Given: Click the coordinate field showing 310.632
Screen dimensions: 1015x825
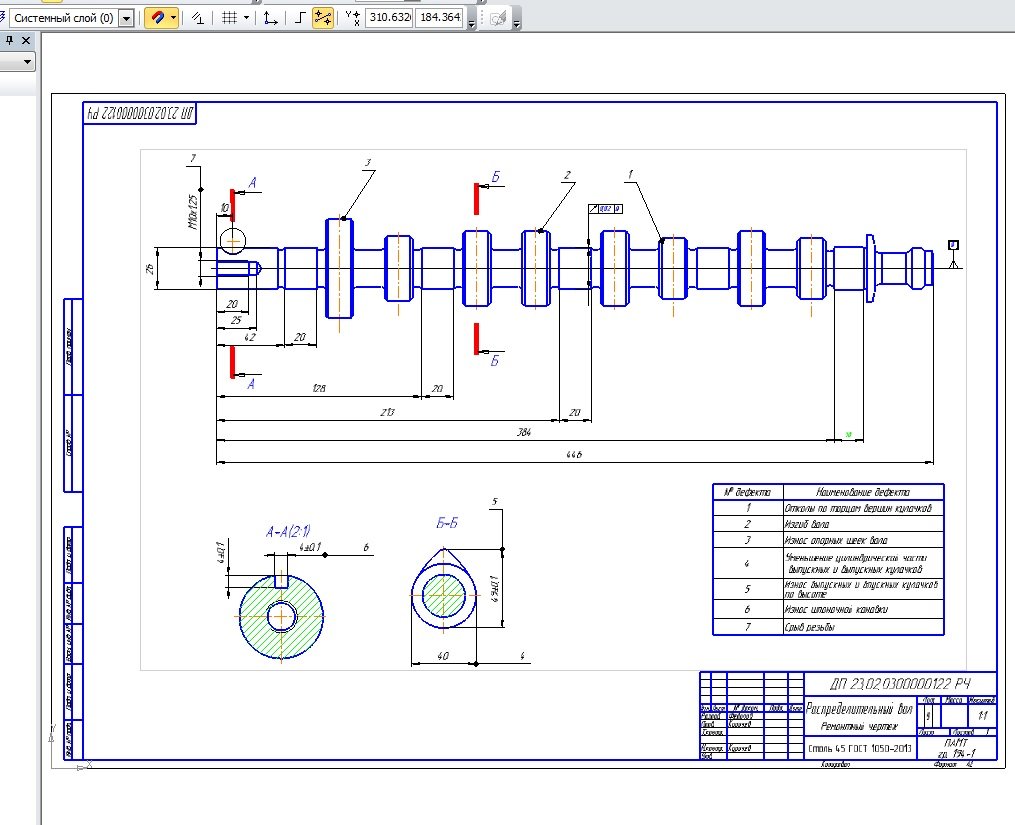Looking at the screenshot, I should click(388, 18).
